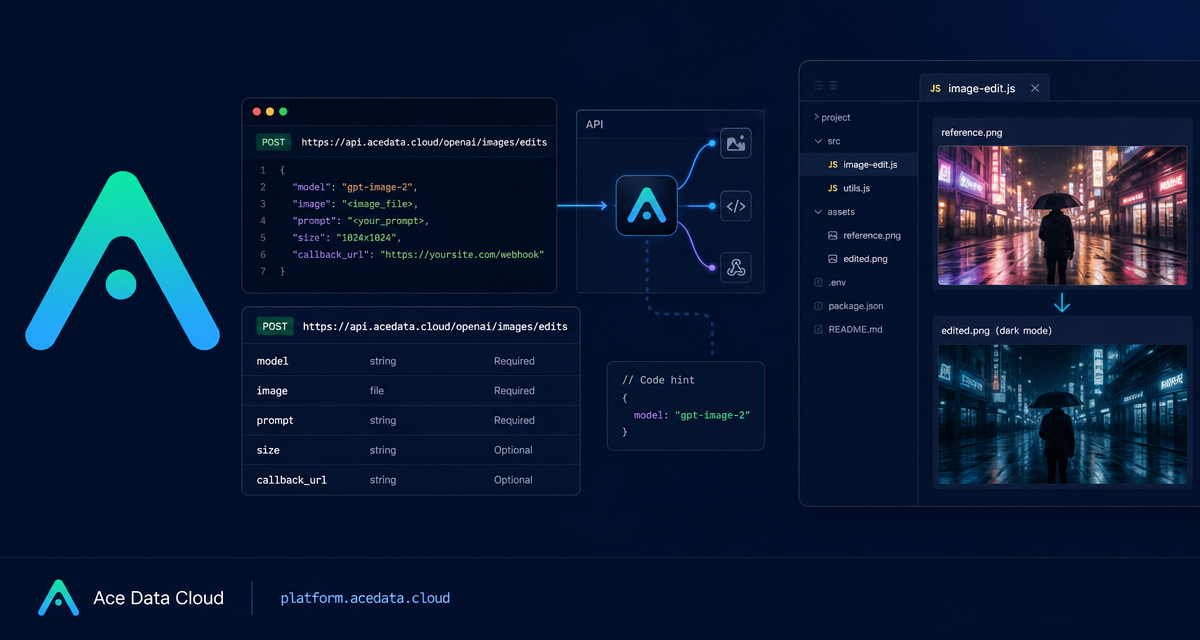The width and height of the screenshot is (1200, 640).
Task: Click the green dot in code window
Action: click(x=283, y=112)
